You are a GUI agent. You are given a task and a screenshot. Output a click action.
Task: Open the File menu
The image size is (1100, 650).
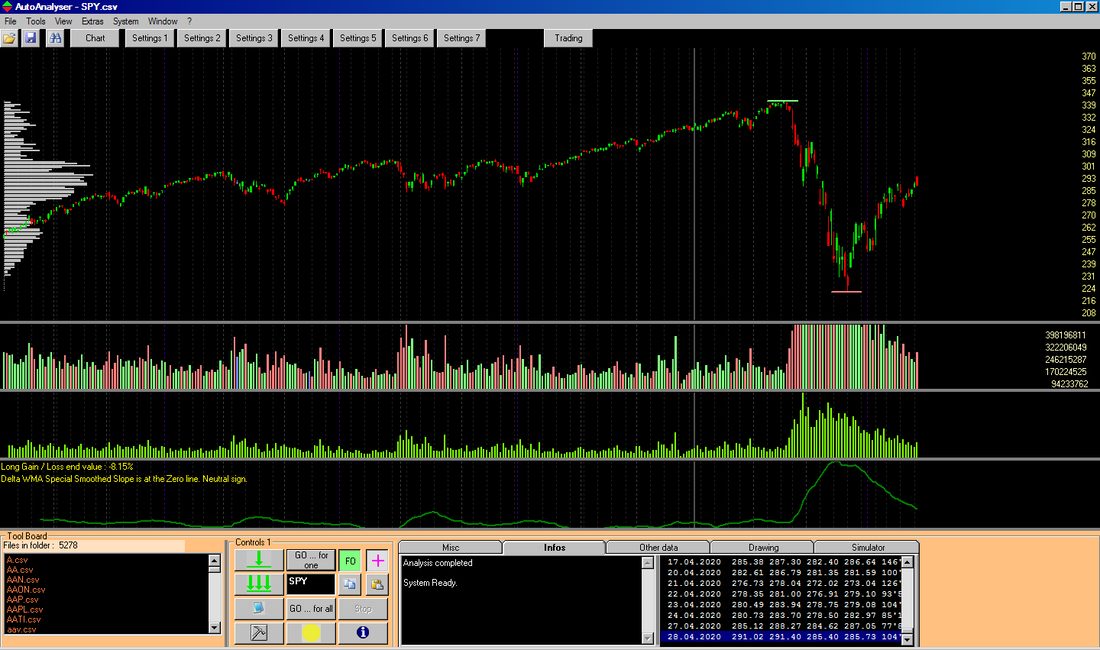click(11, 21)
